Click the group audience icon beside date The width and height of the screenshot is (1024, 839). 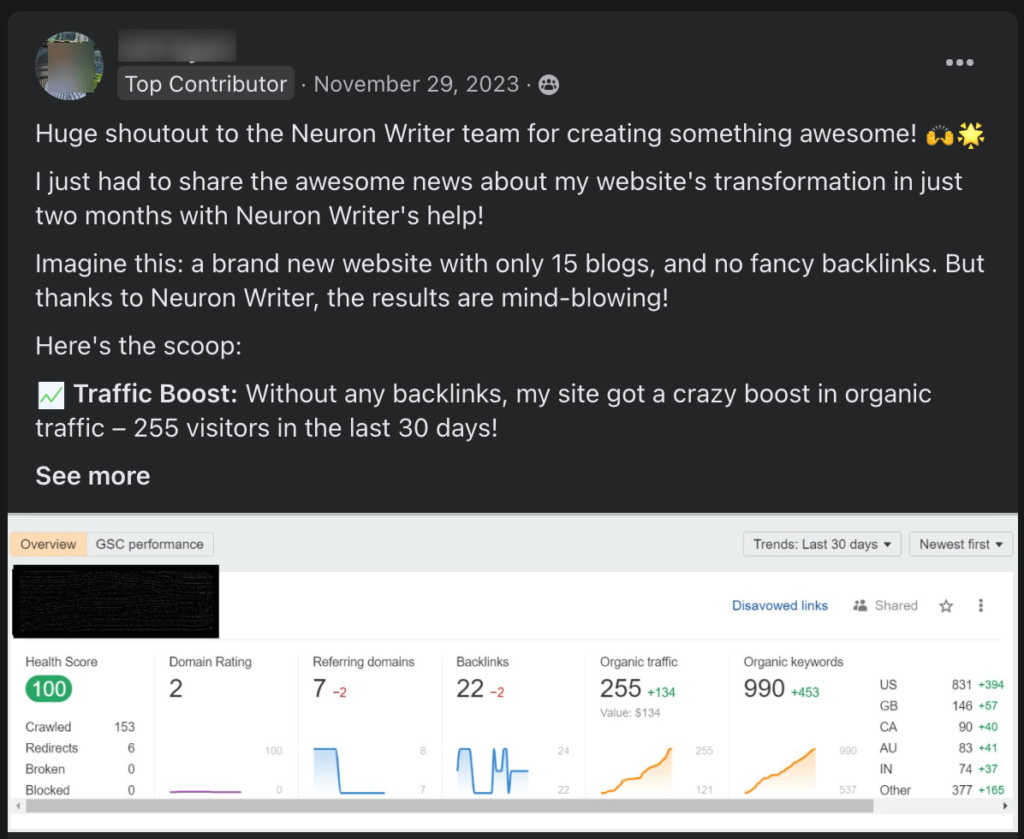(x=548, y=85)
